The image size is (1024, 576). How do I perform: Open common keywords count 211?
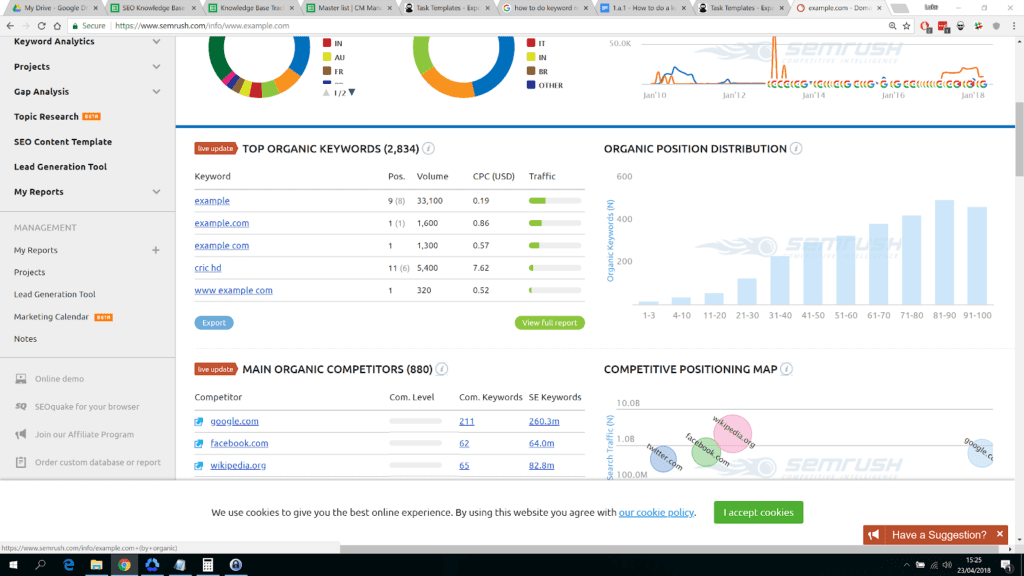tap(466, 422)
